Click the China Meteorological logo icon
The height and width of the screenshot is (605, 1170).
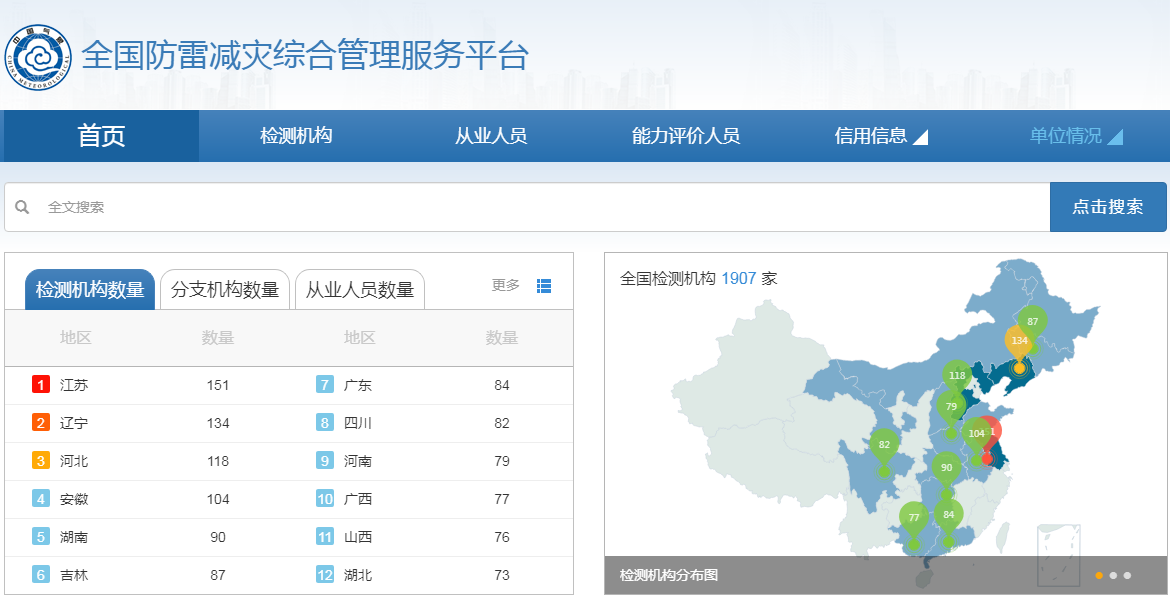pyautogui.click(x=38, y=57)
